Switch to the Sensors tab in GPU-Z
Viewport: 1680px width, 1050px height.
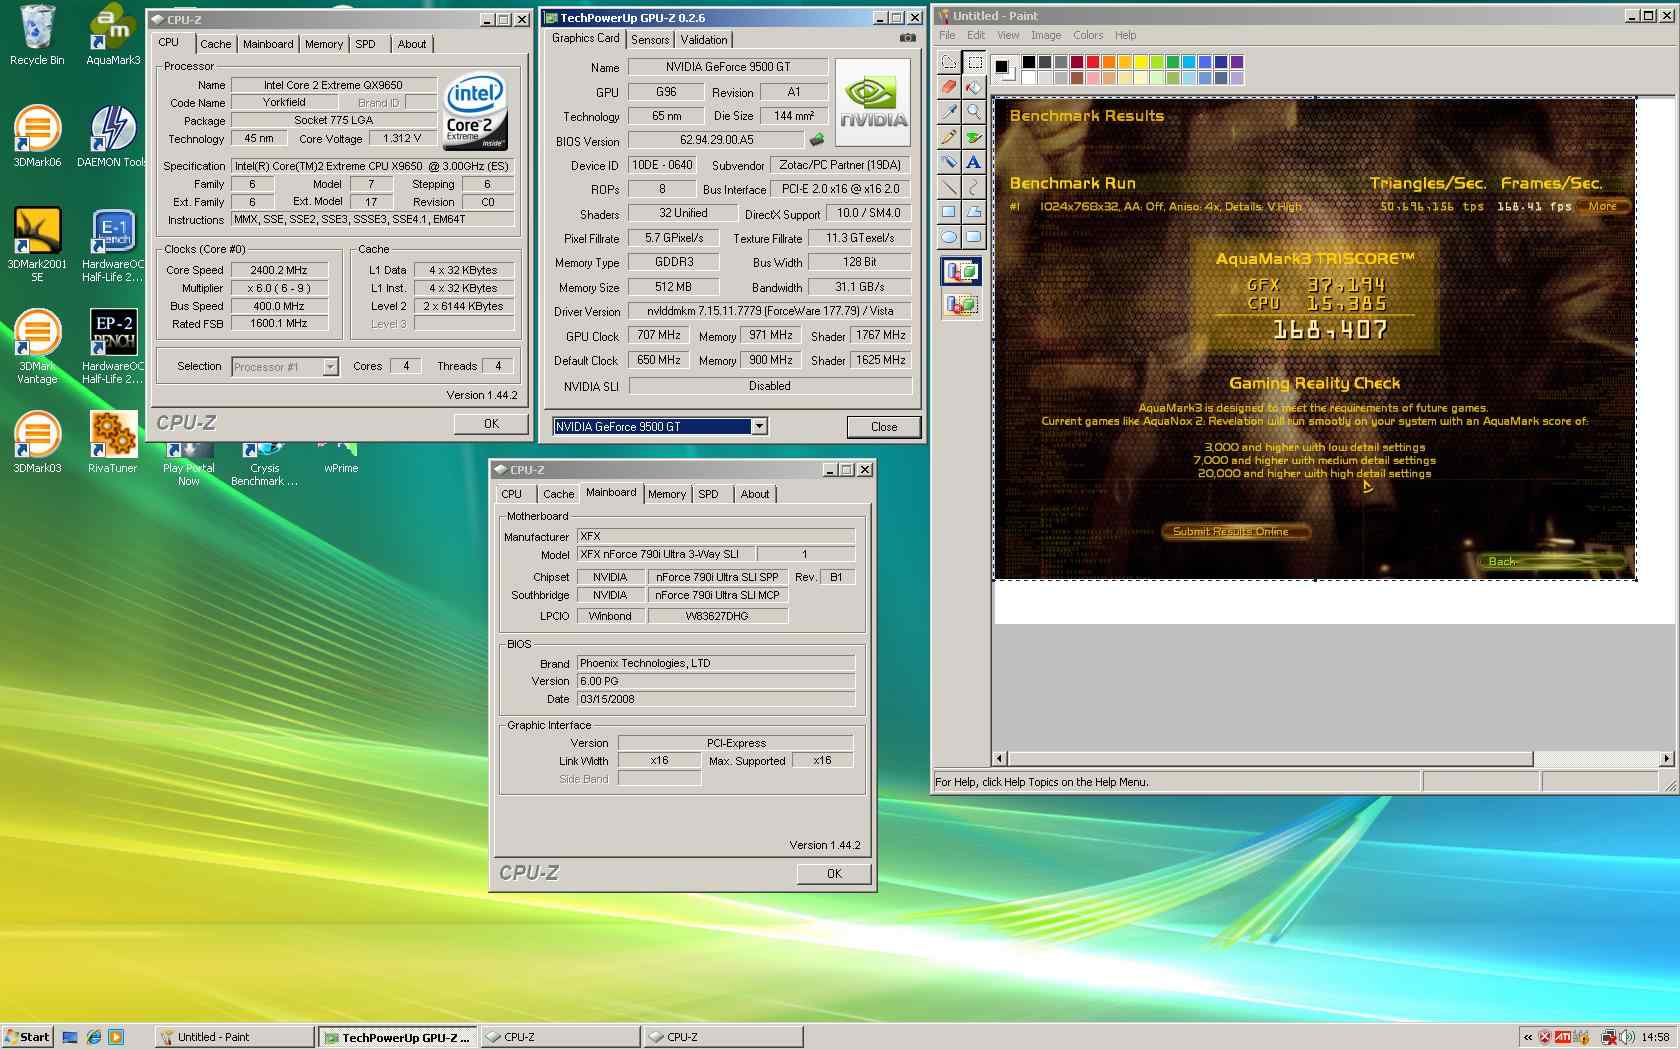pyautogui.click(x=650, y=40)
